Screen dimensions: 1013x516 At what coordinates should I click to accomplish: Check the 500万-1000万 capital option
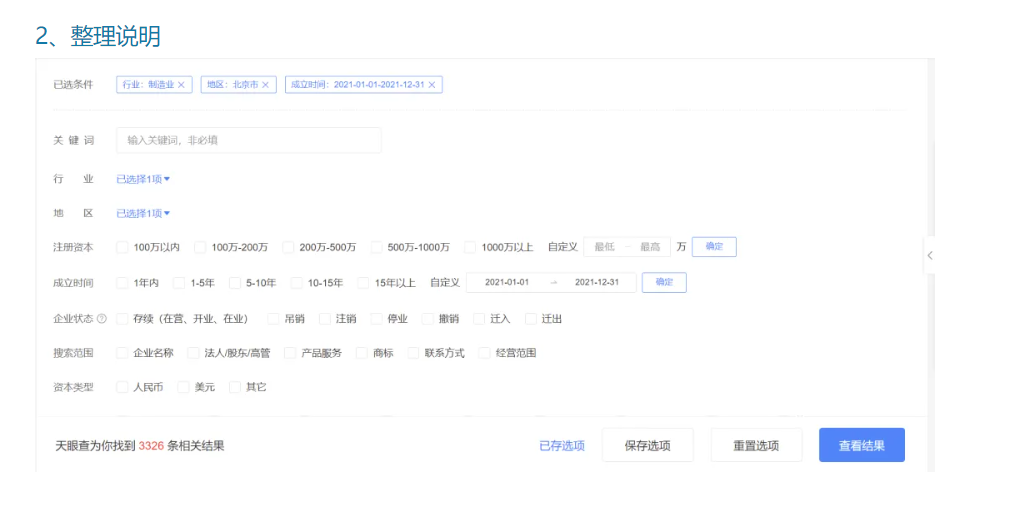tap(377, 247)
